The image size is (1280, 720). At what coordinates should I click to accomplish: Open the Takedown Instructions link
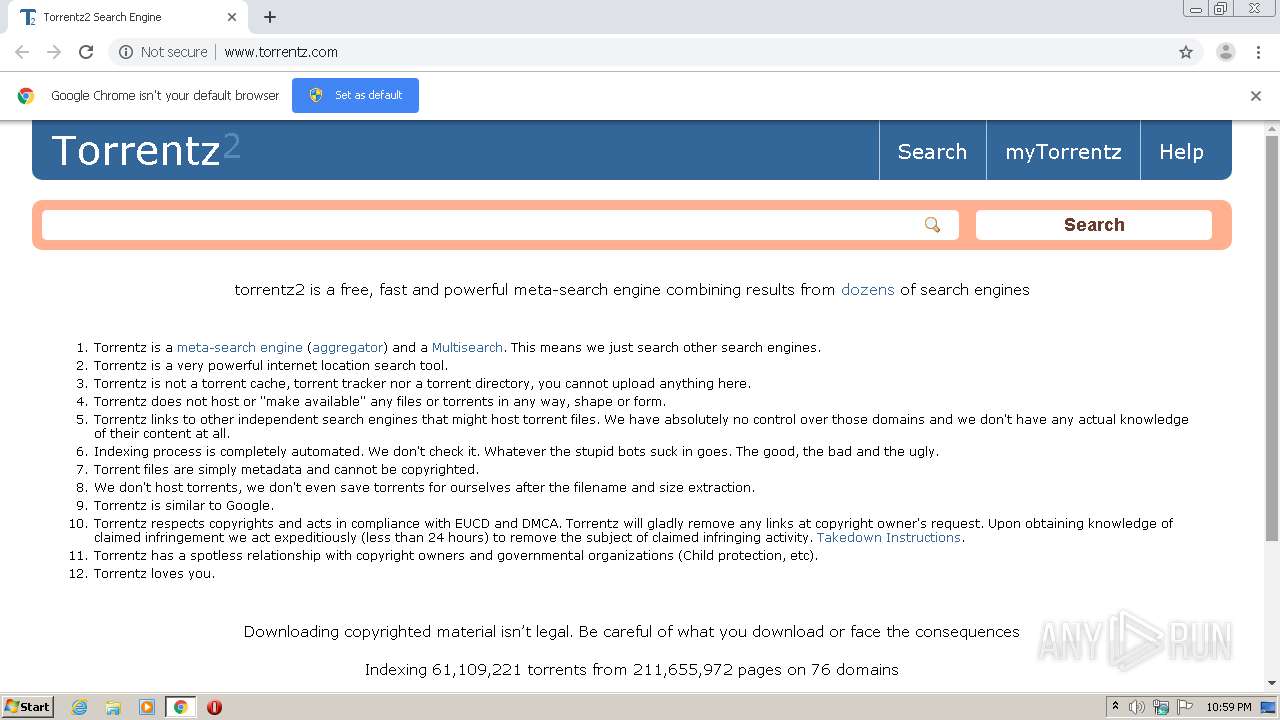click(889, 538)
